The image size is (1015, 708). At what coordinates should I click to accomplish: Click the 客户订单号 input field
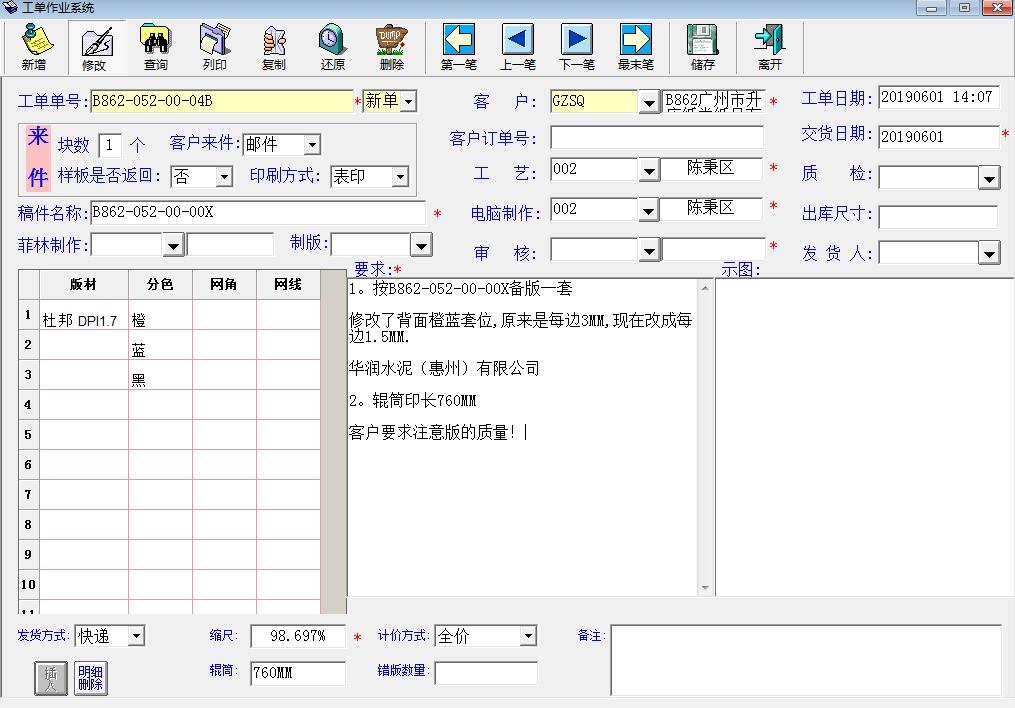(656, 137)
